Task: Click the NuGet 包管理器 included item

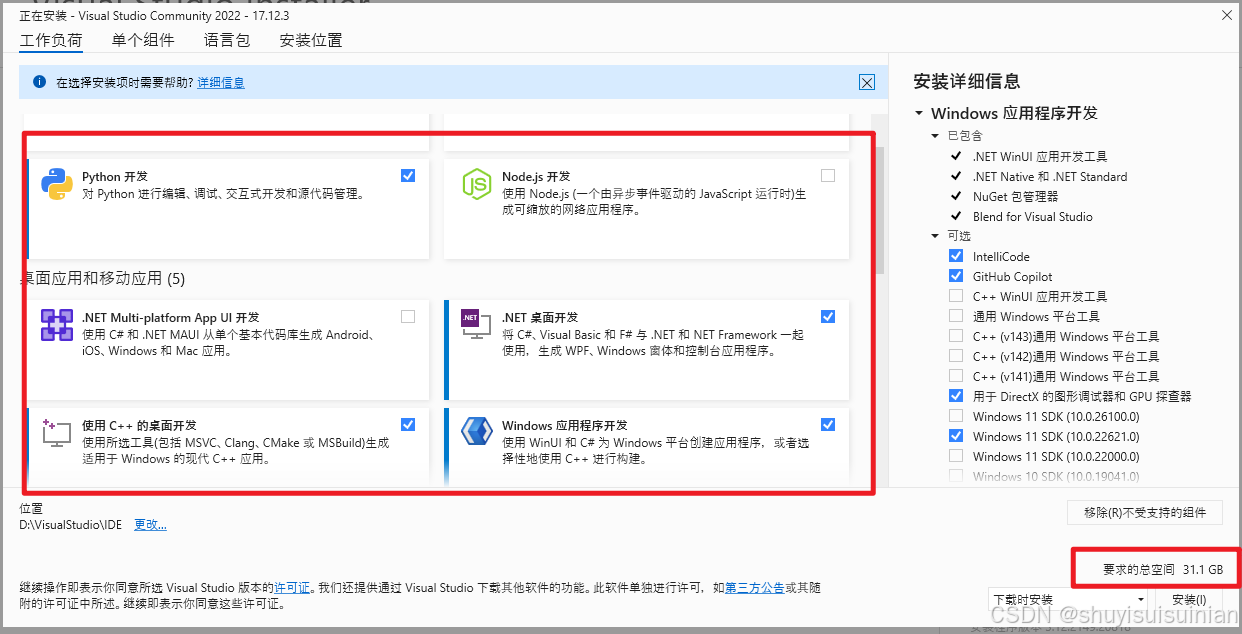Action: [x=1015, y=196]
